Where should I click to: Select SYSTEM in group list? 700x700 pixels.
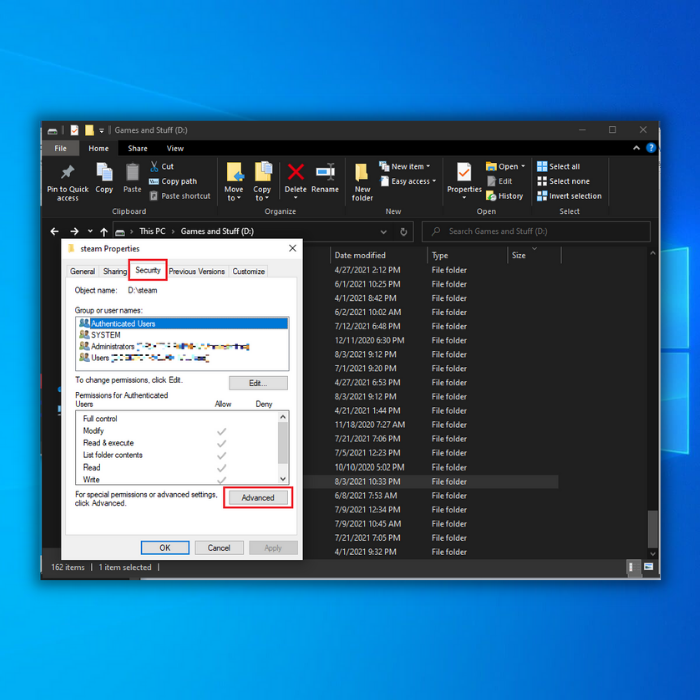coord(182,335)
